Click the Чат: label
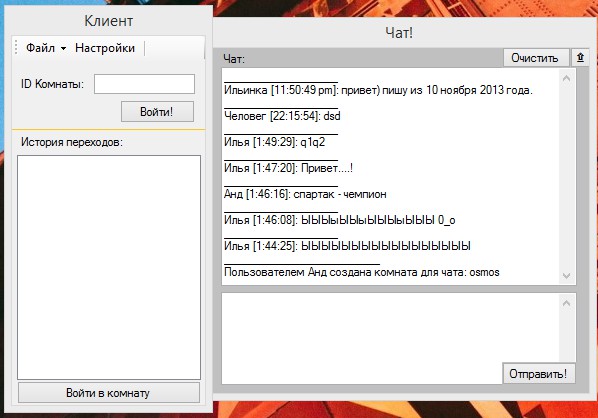 (x=234, y=59)
